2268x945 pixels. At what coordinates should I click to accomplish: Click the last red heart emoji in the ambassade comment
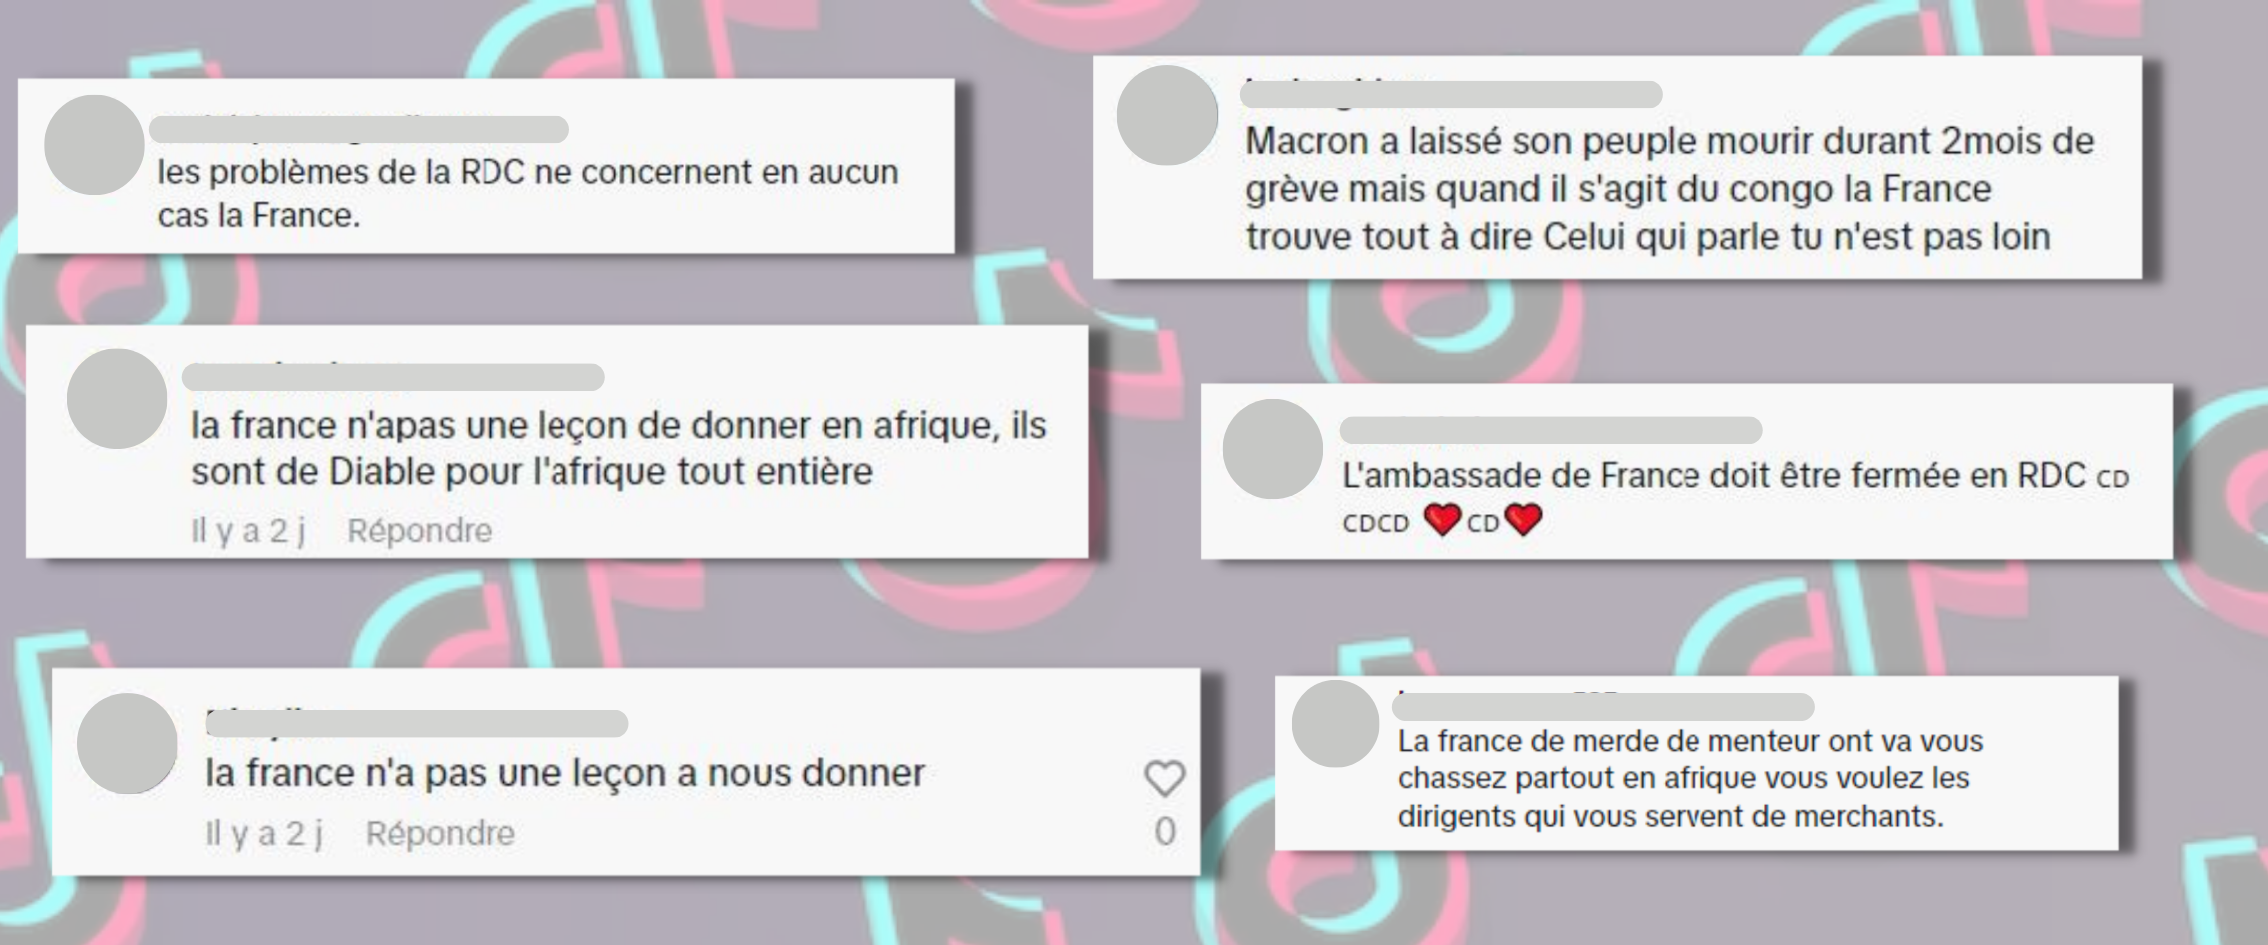point(1523,519)
